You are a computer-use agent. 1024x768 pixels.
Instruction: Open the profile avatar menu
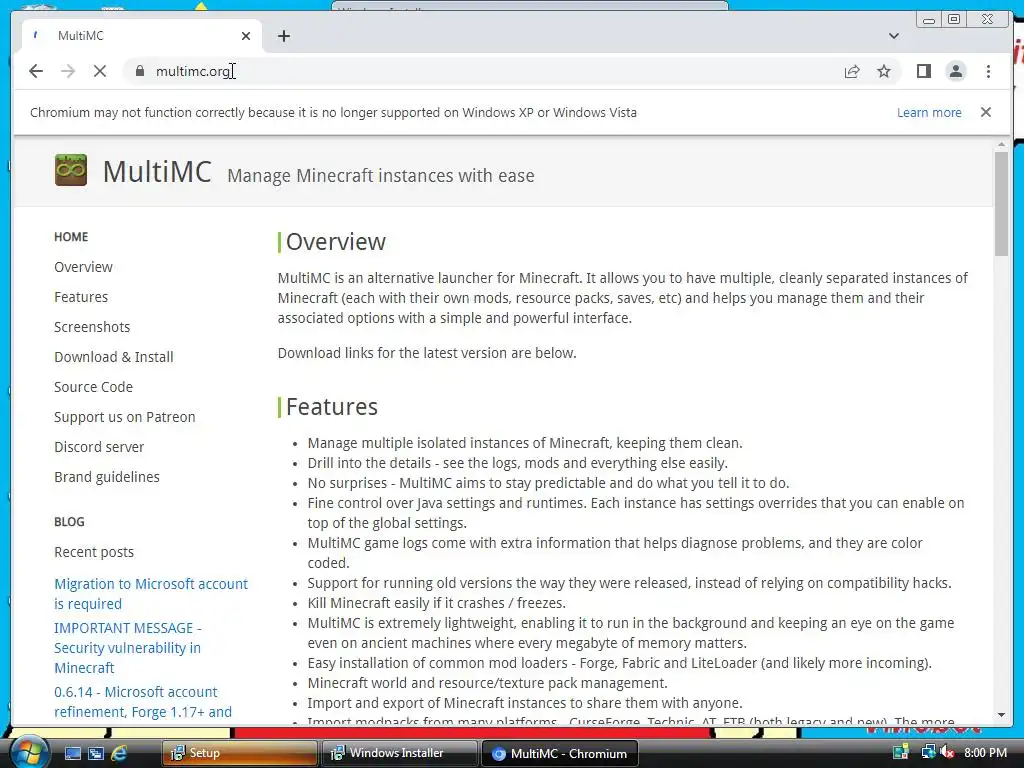955,71
